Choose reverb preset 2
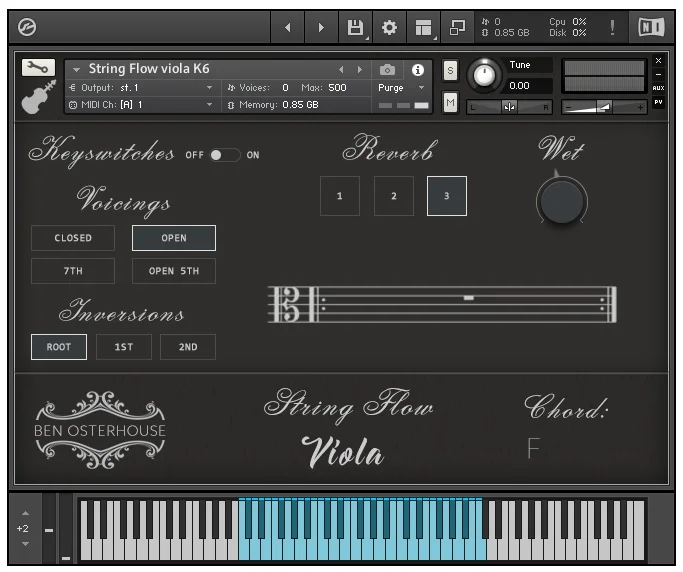This screenshot has height=572, width=683. click(394, 196)
